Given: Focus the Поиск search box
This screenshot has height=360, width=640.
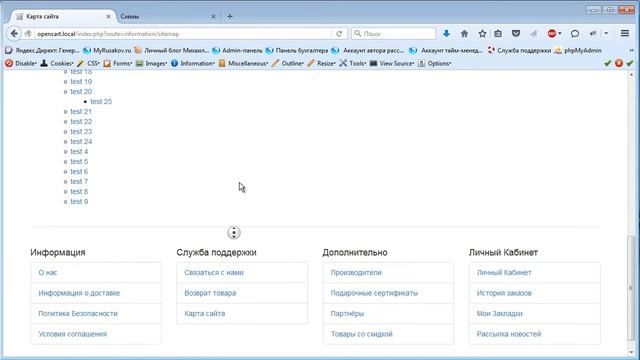Looking at the screenshot, I should tap(394, 33).
